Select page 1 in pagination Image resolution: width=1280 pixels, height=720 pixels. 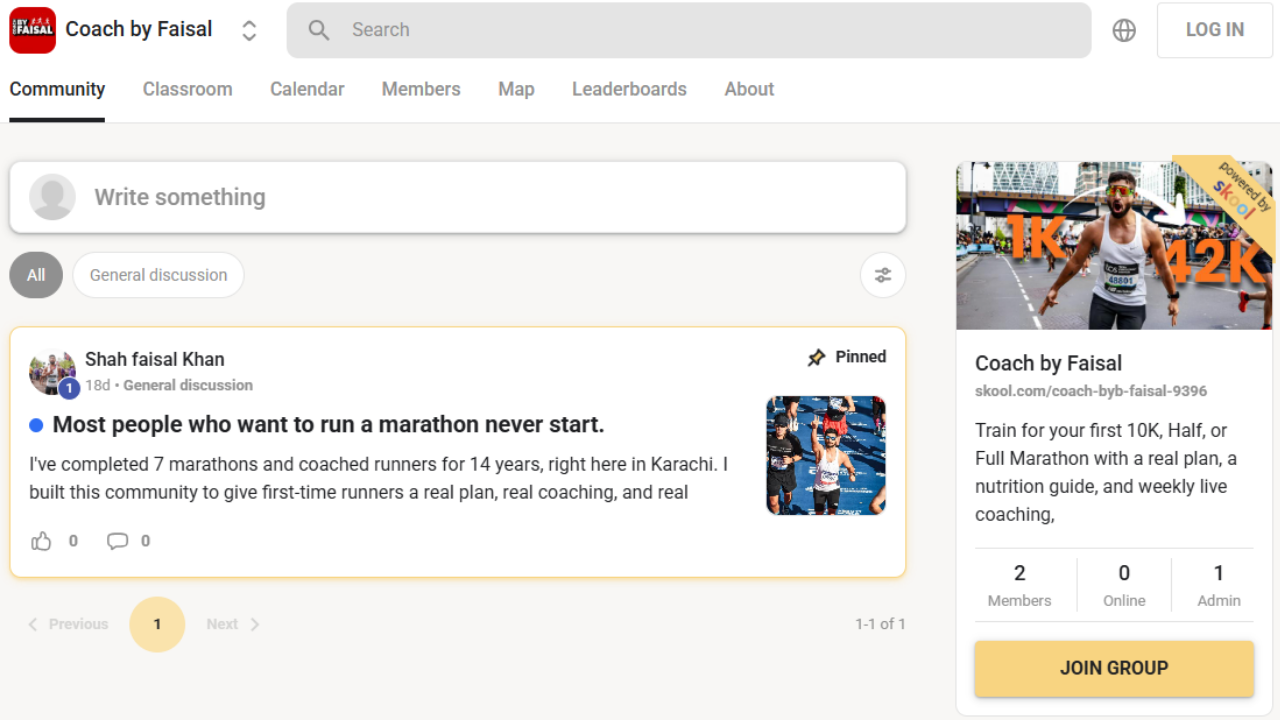pos(157,624)
